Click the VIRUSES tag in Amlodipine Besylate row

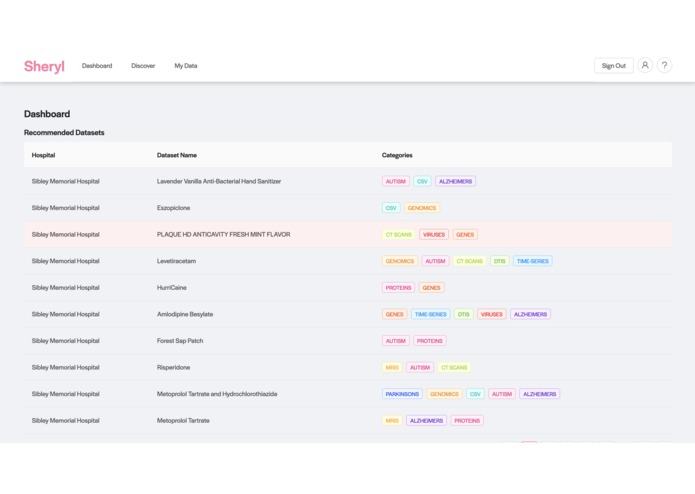click(492, 314)
